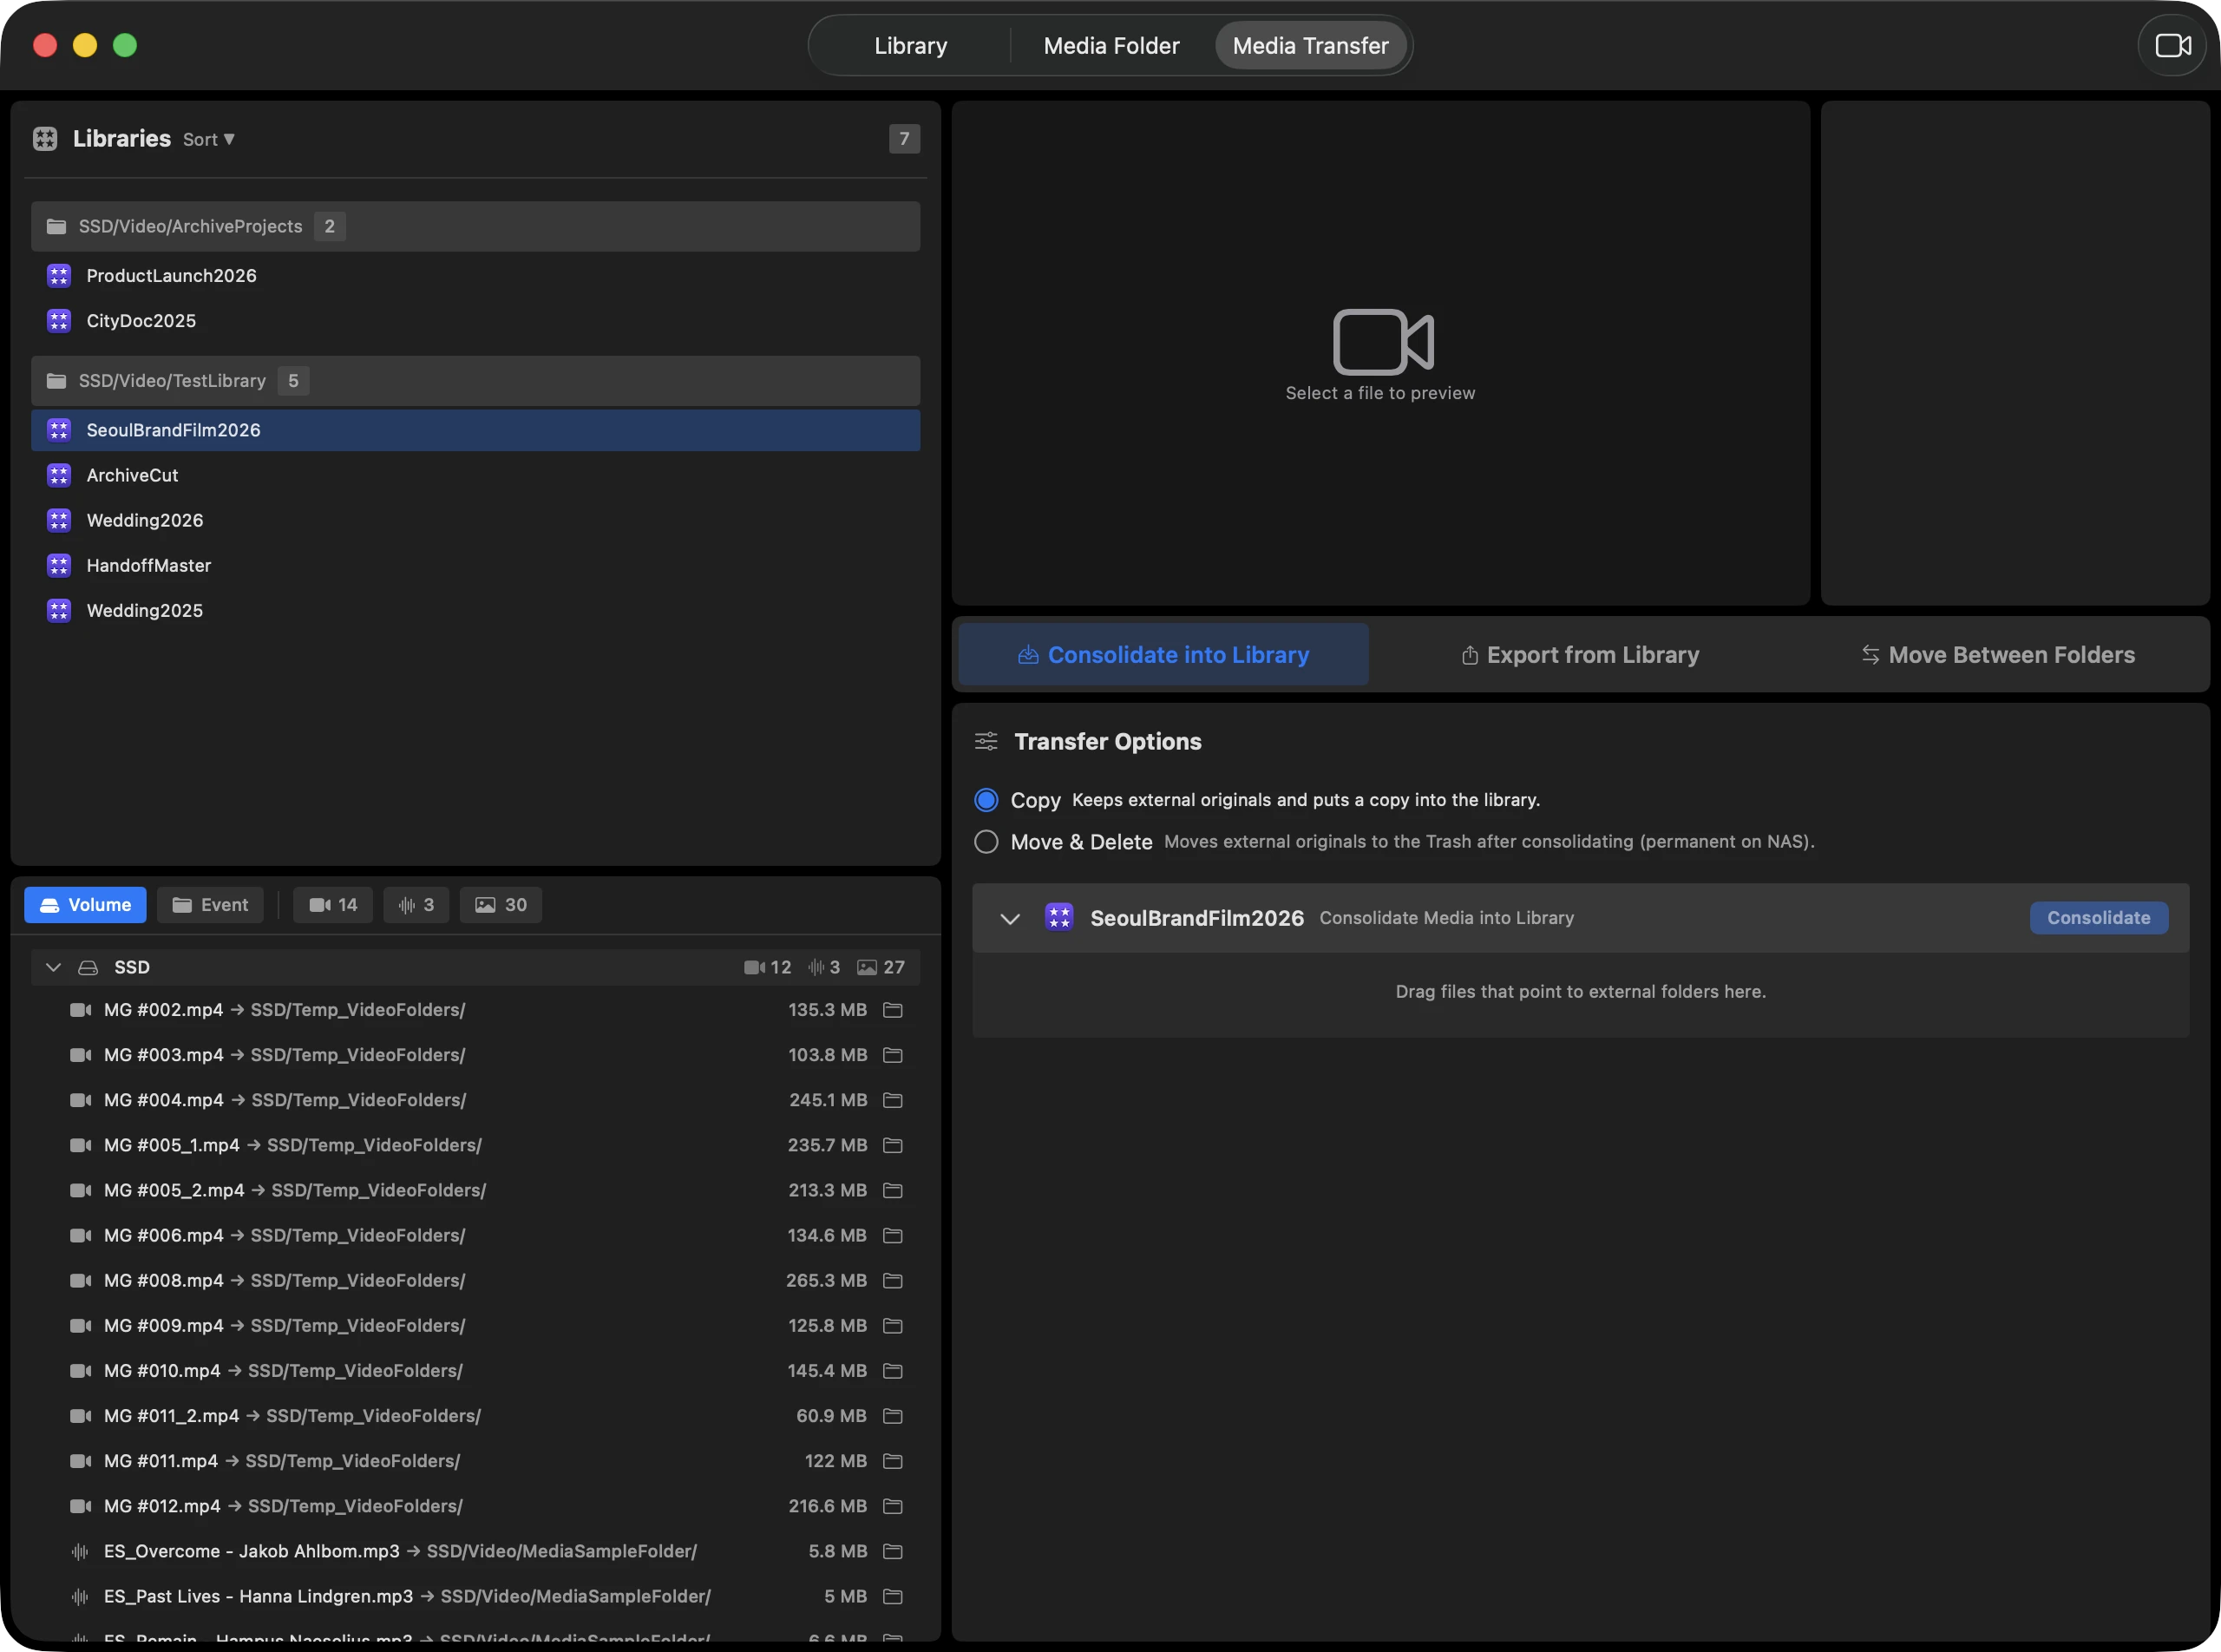
Task: Select the MG #002.mp4 file row
Action: point(475,1010)
